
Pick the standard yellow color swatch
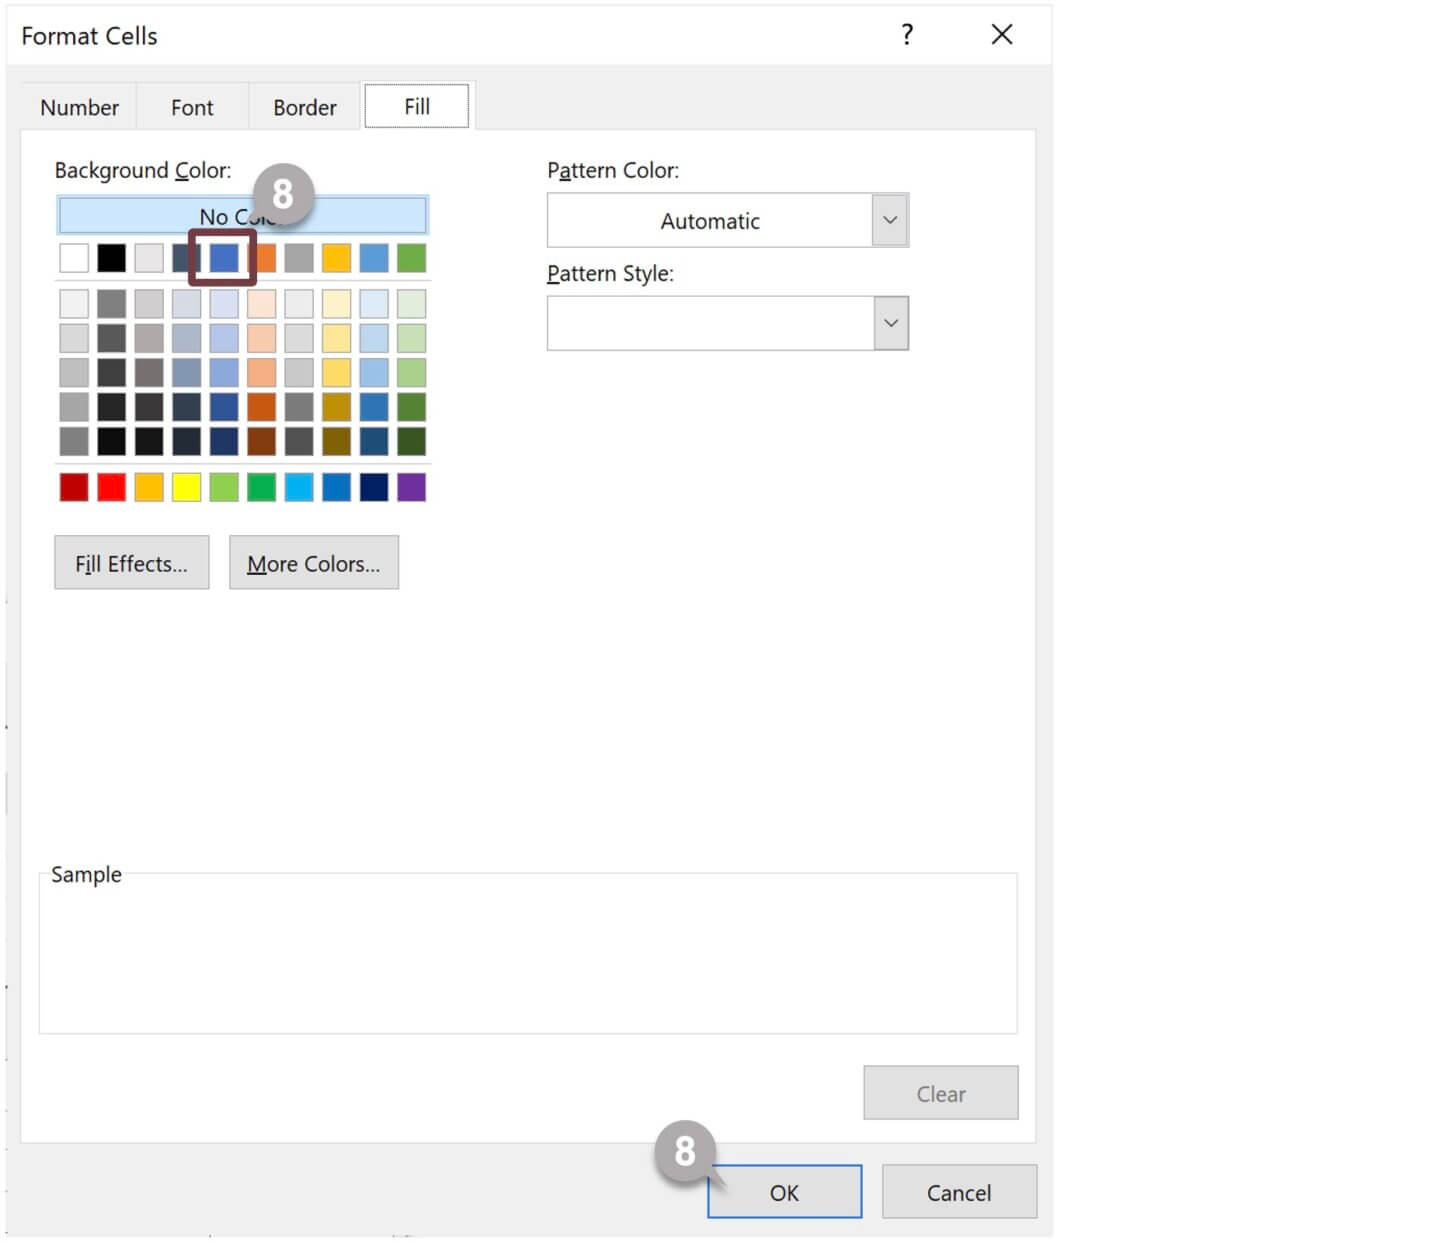click(186, 487)
